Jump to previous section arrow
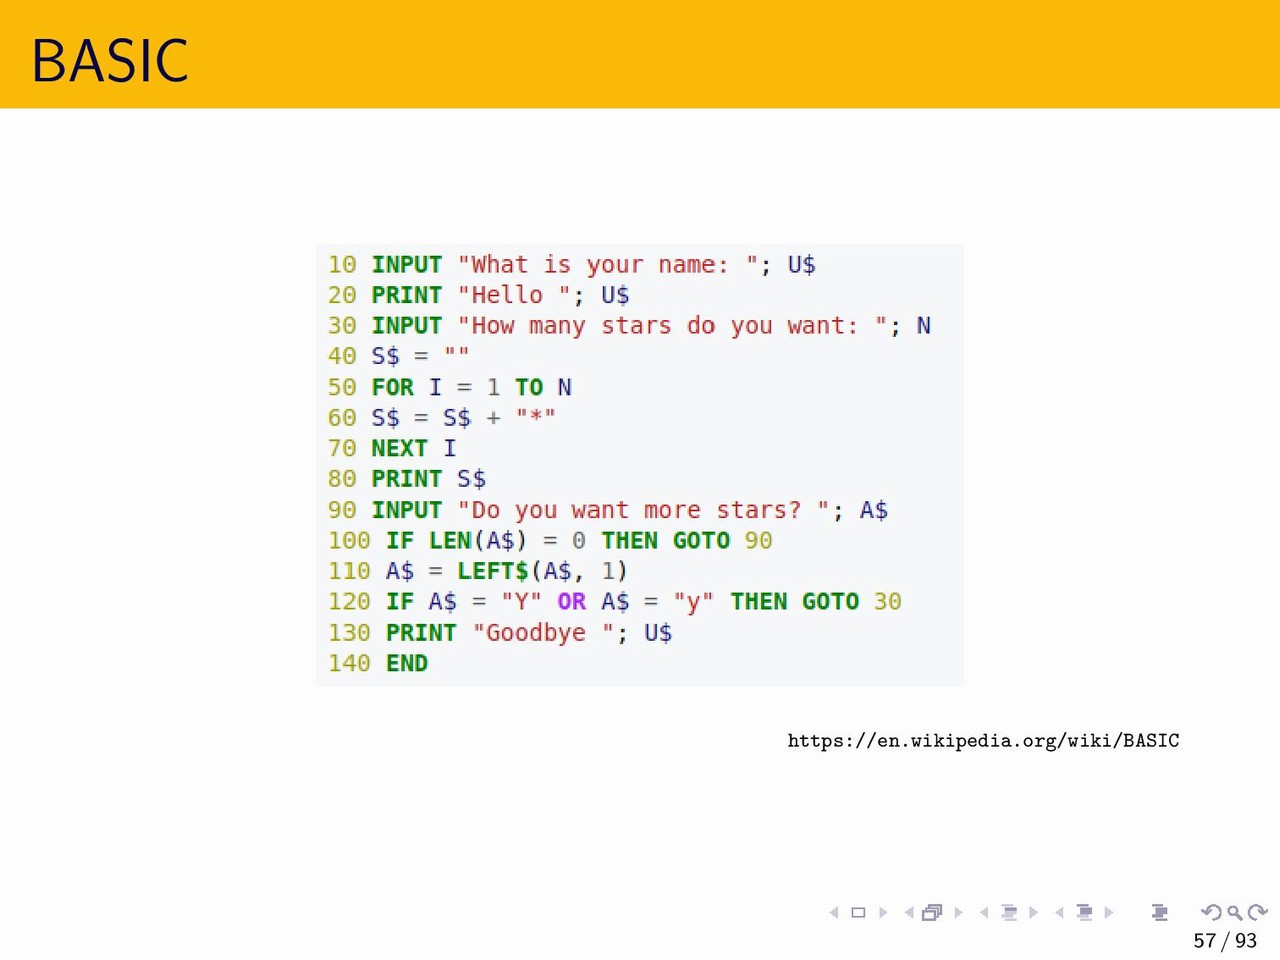This screenshot has width=1280, height=960. pyautogui.click(x=1059, y=912)
